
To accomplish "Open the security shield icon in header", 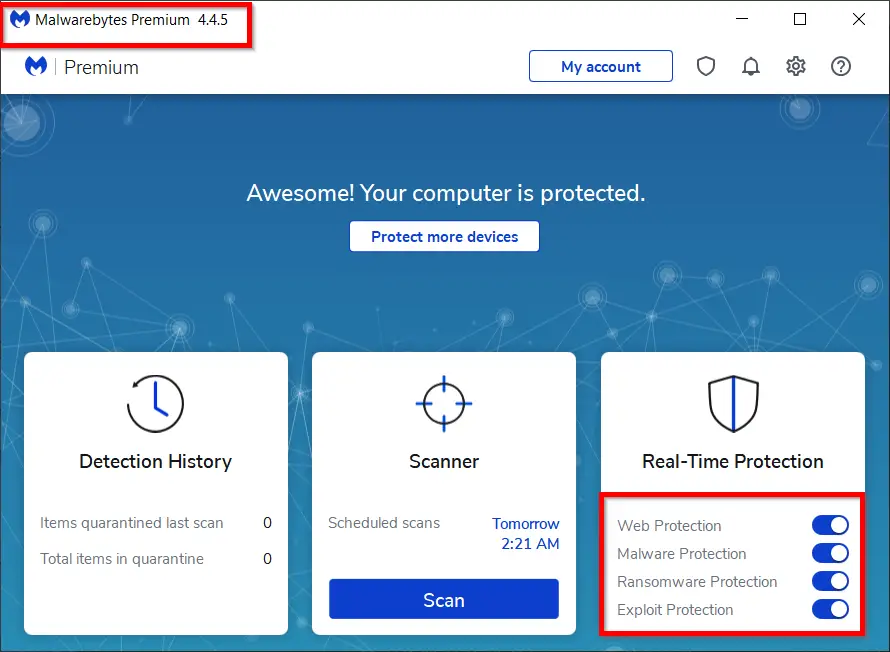I will (706, 66).
